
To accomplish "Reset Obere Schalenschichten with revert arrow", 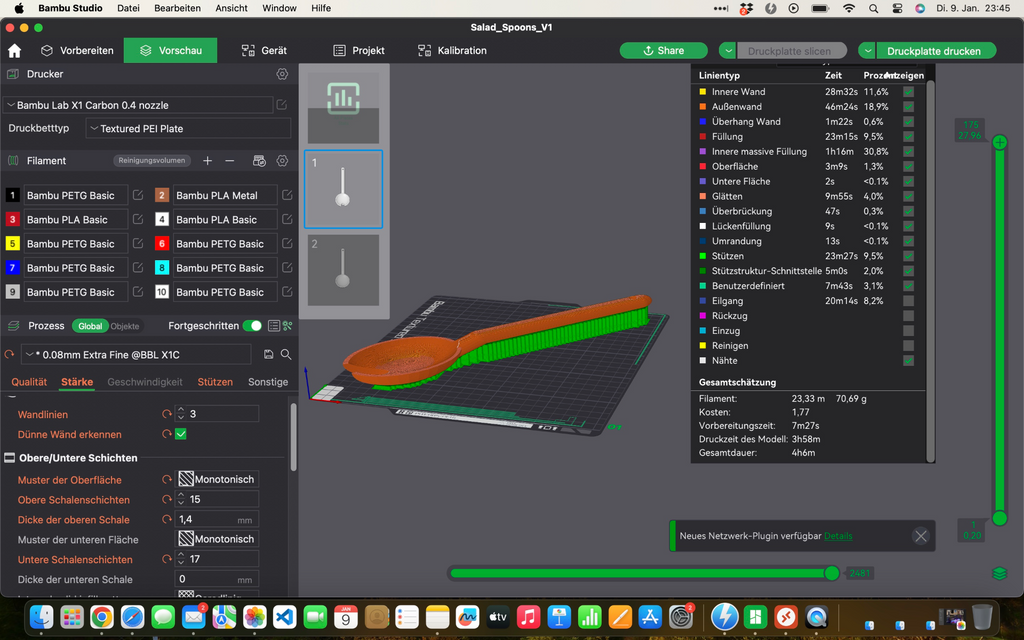I will tap(167, 500).
